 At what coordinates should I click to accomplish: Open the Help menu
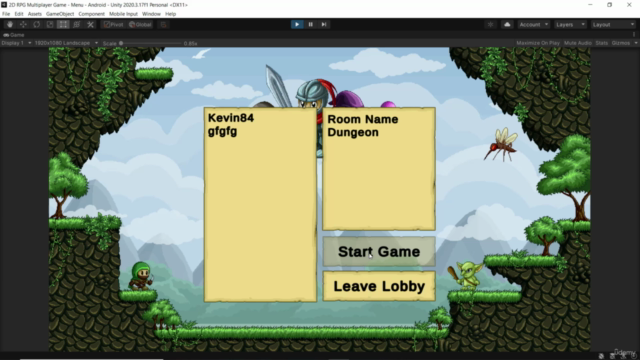(x=171, y=14)
